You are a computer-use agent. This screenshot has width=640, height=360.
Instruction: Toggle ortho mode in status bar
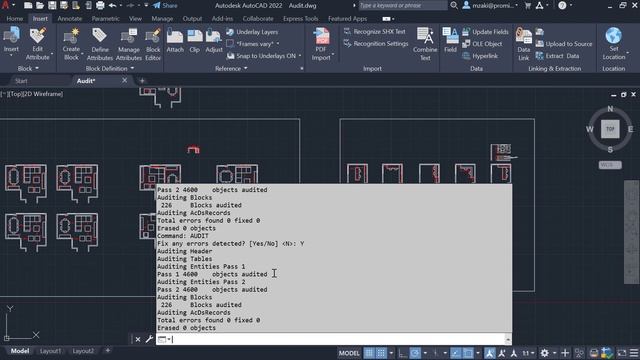click(402, 353)
